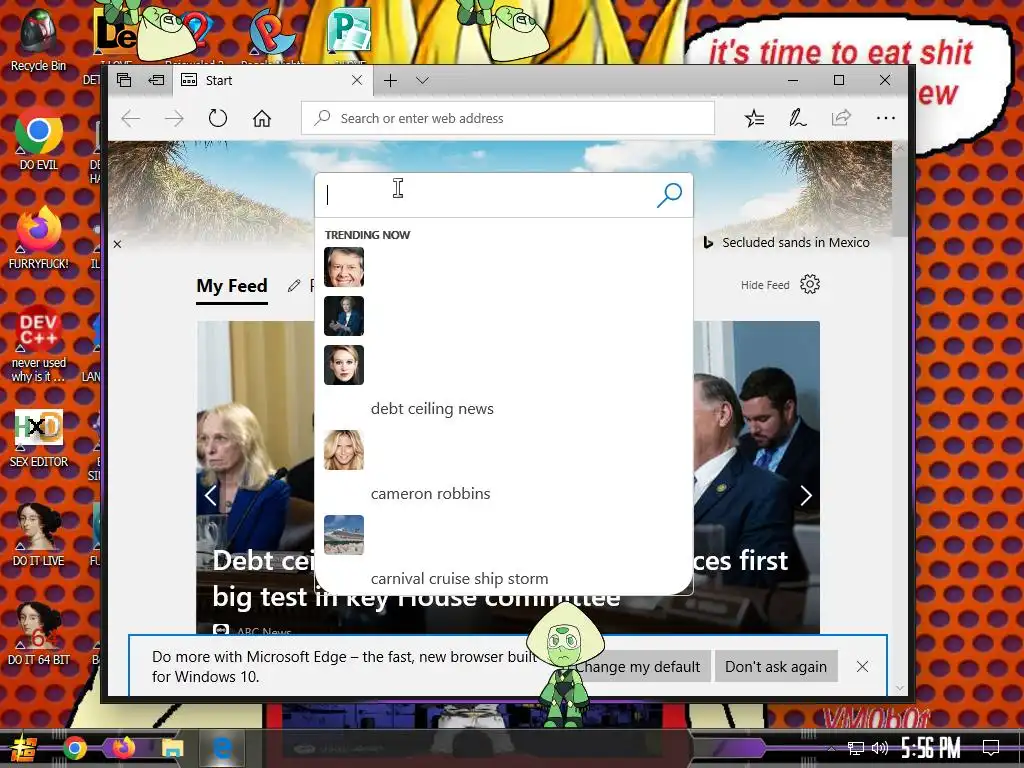Click the 5:56 PM clock
Image resolution: width=1024 pixels, height=768 pixels.
[x=931, y=748]
